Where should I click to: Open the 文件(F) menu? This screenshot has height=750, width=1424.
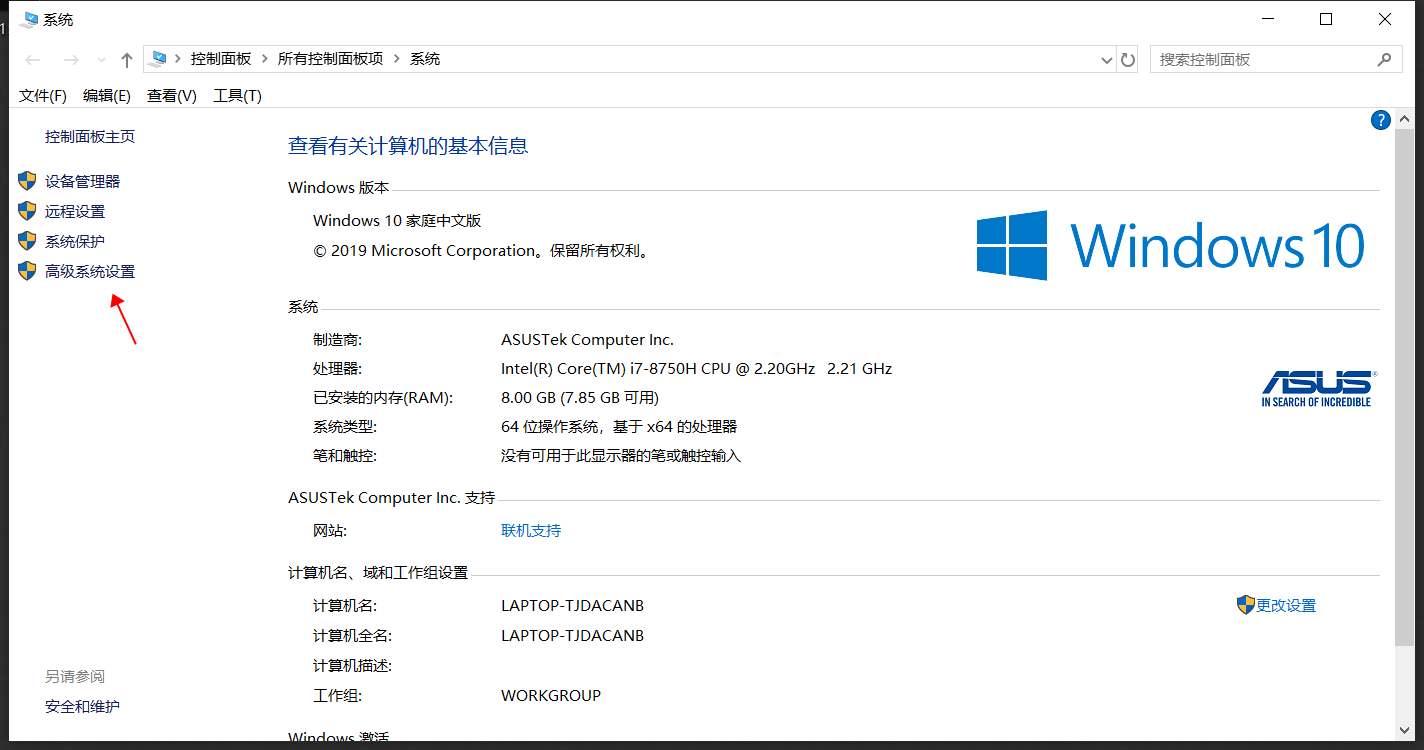pos(43,95)
